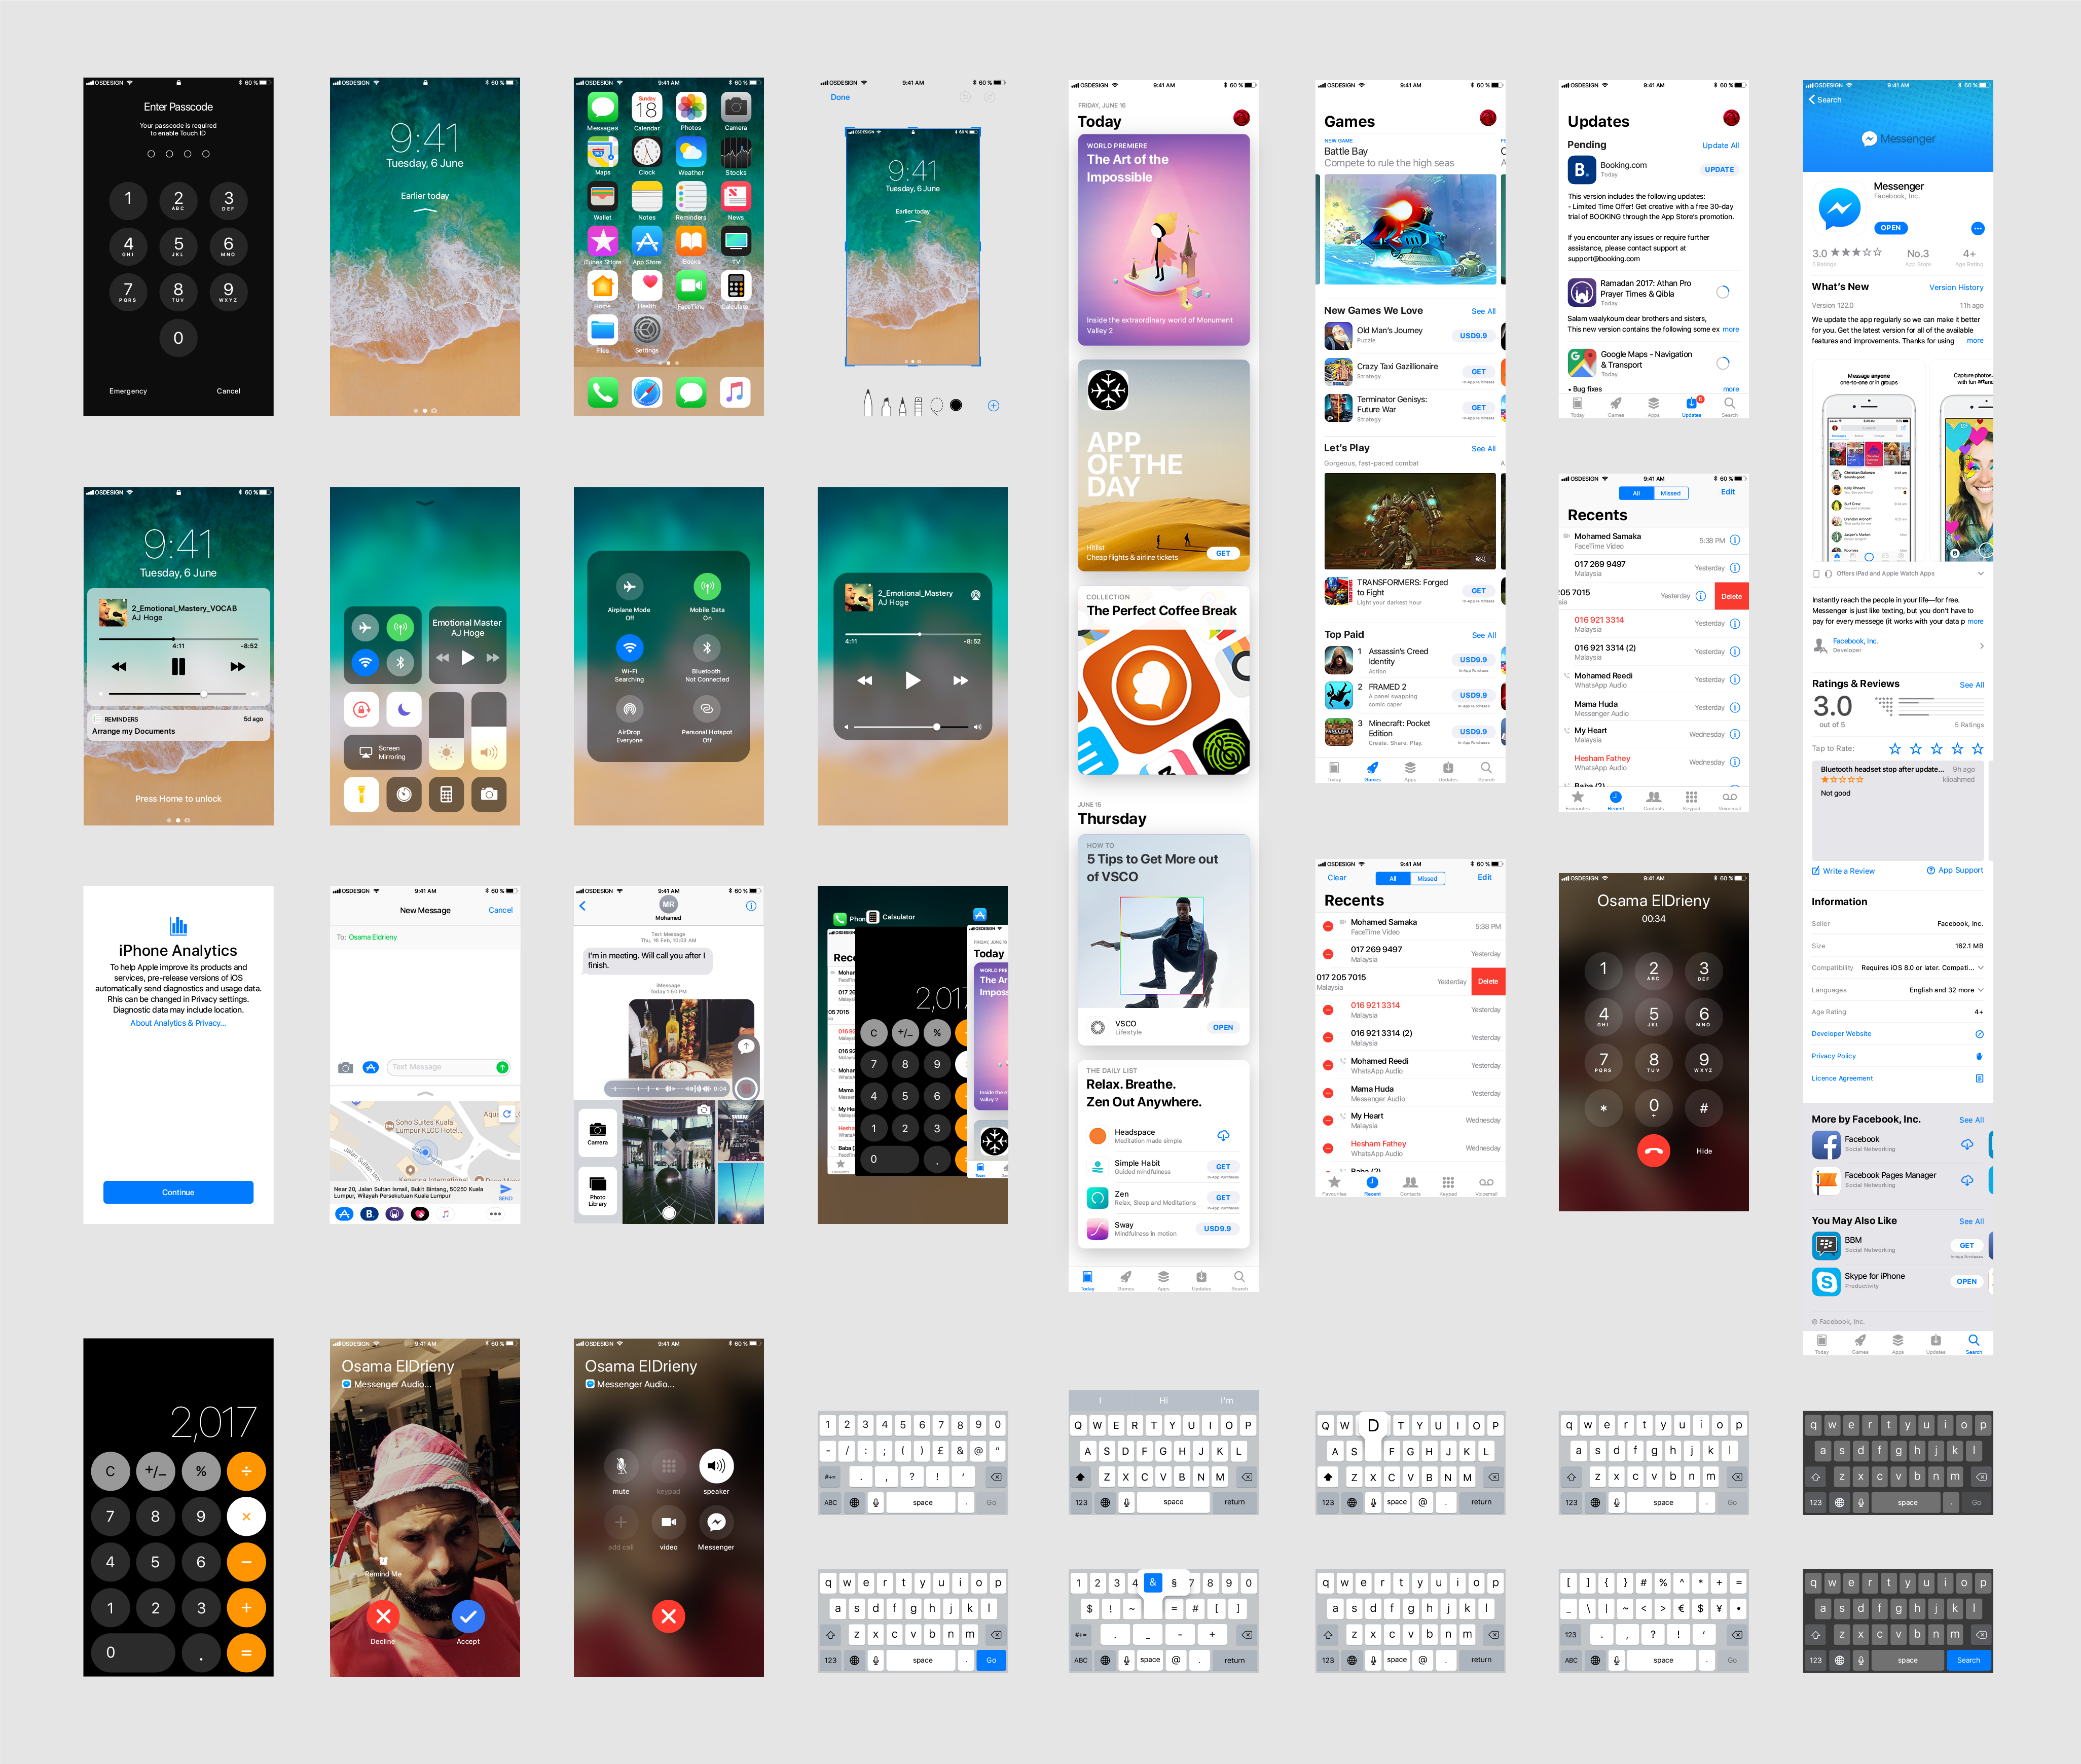Tap the Timer icon in Control Center

tap(404, 794)
